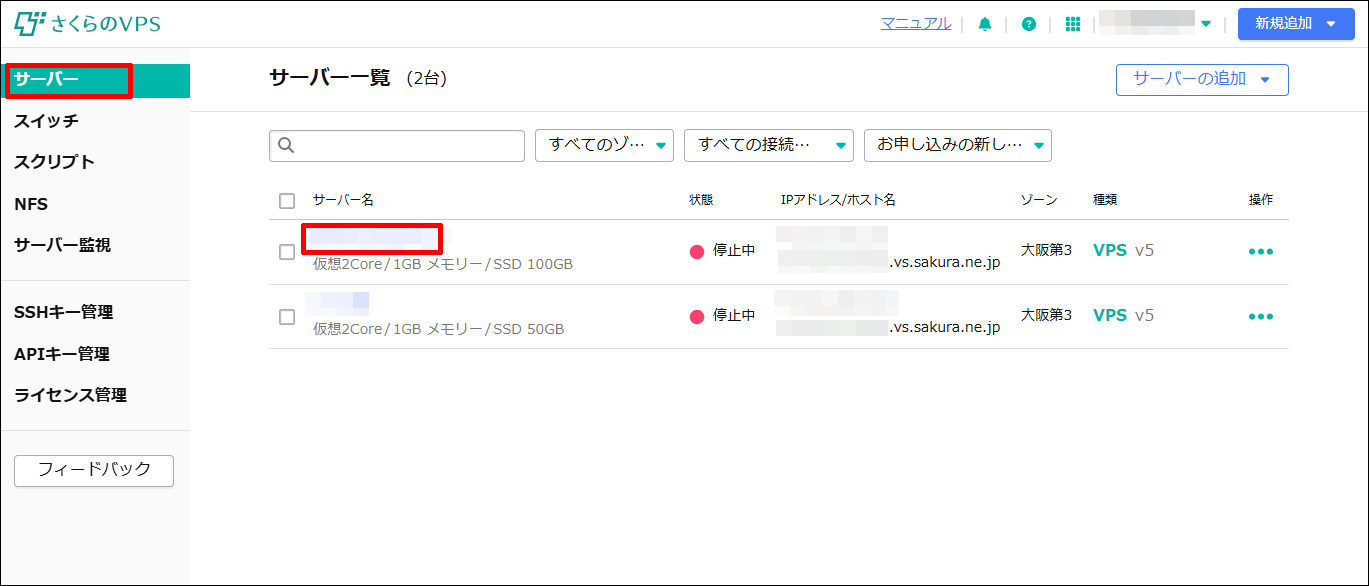Viewport: 1369px width, 586px height.
Task: Check the box for the SSD 50GB server
Action: coord(287,317)
